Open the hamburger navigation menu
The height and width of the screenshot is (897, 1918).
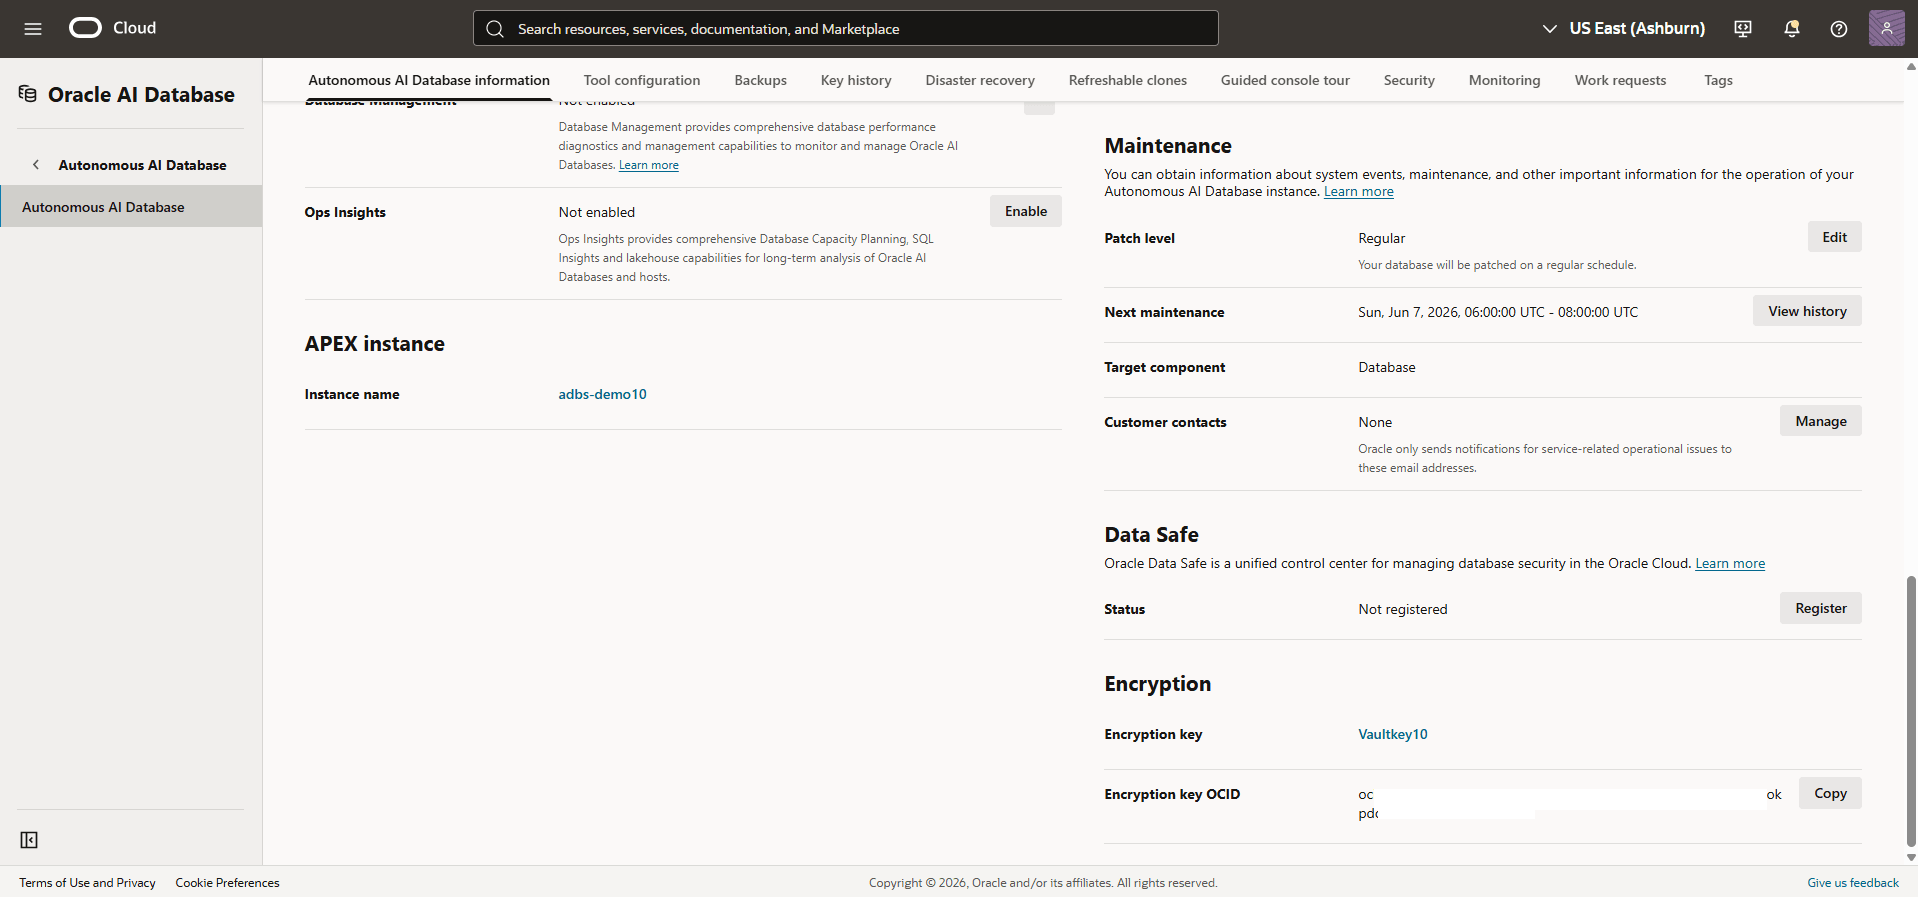coord(33,29)
